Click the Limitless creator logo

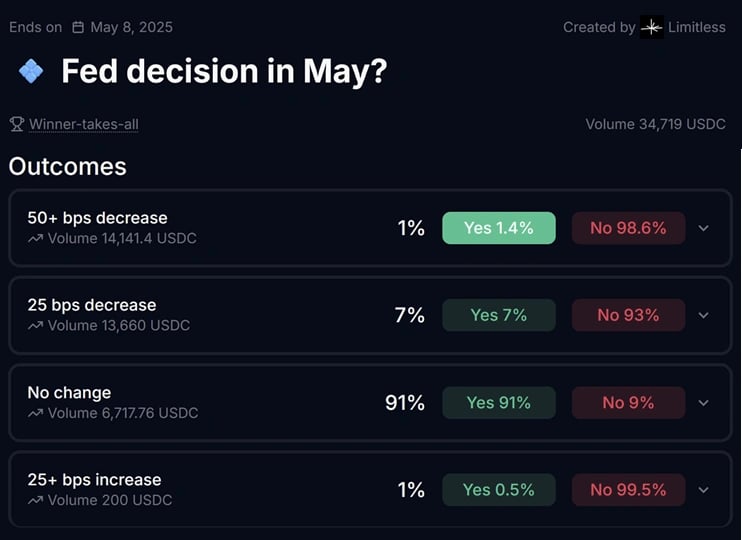[652, 27]
